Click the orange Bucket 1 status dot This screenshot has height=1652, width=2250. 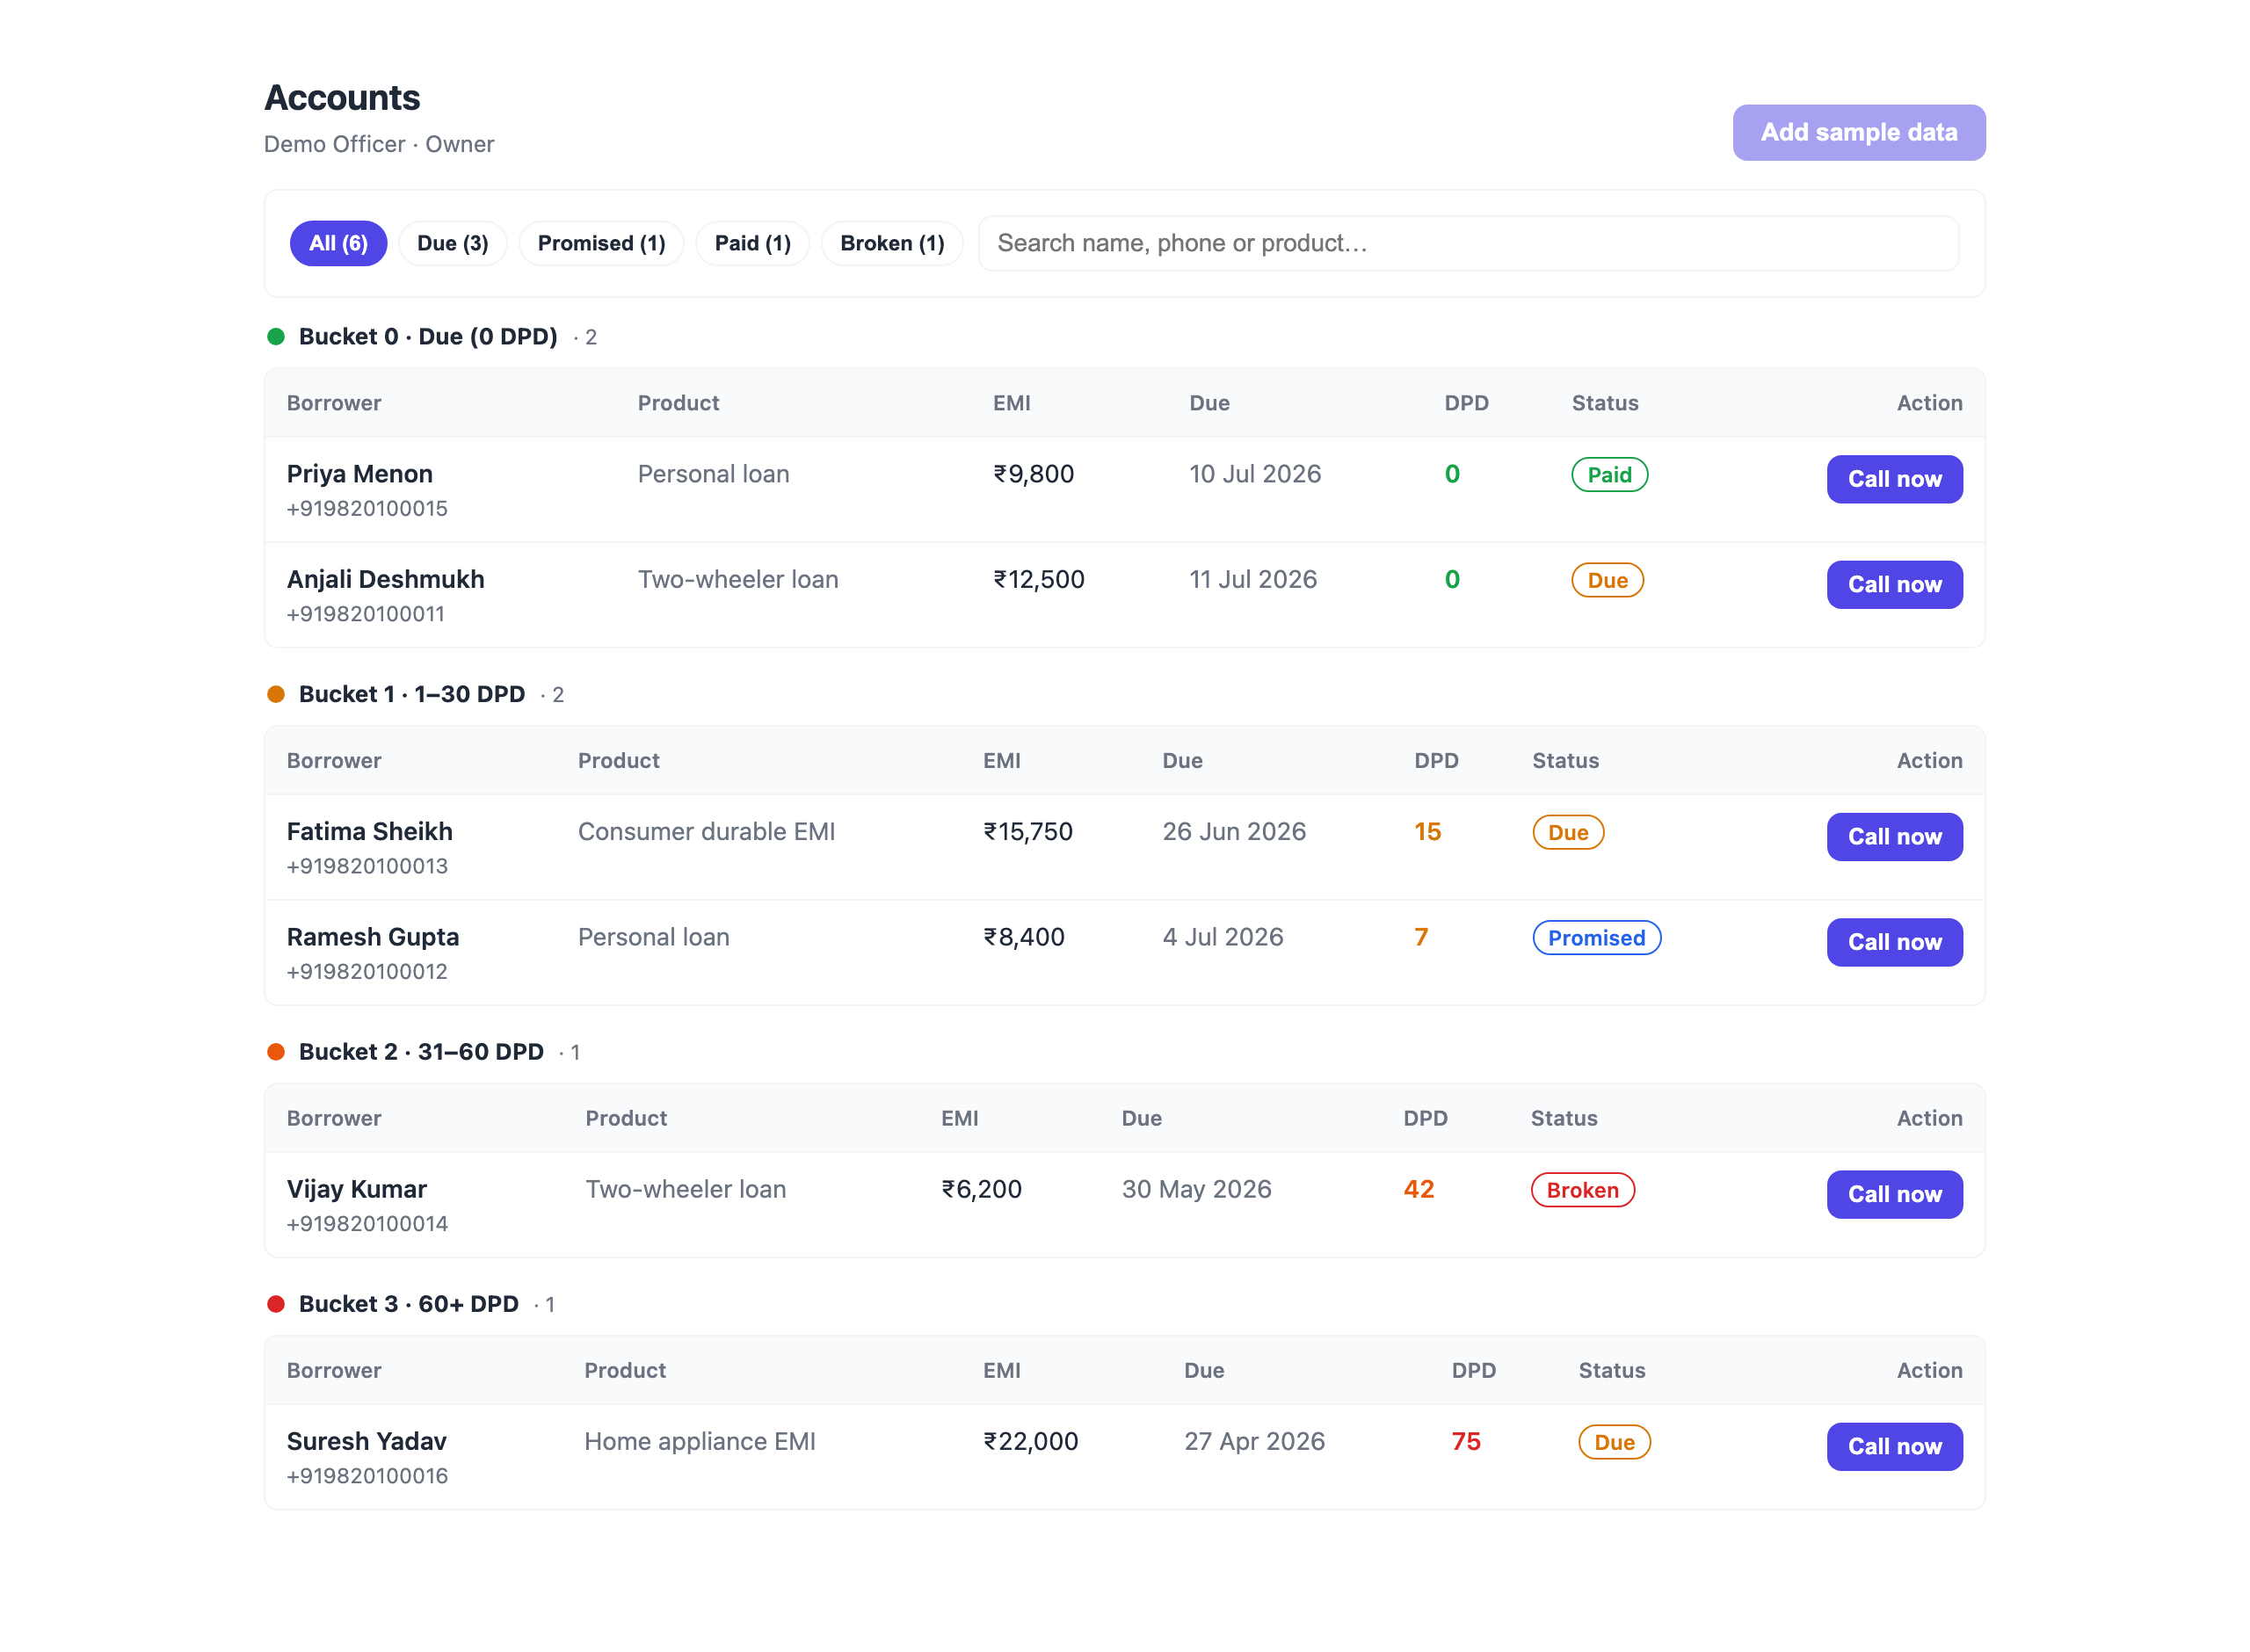coord(276,694)
